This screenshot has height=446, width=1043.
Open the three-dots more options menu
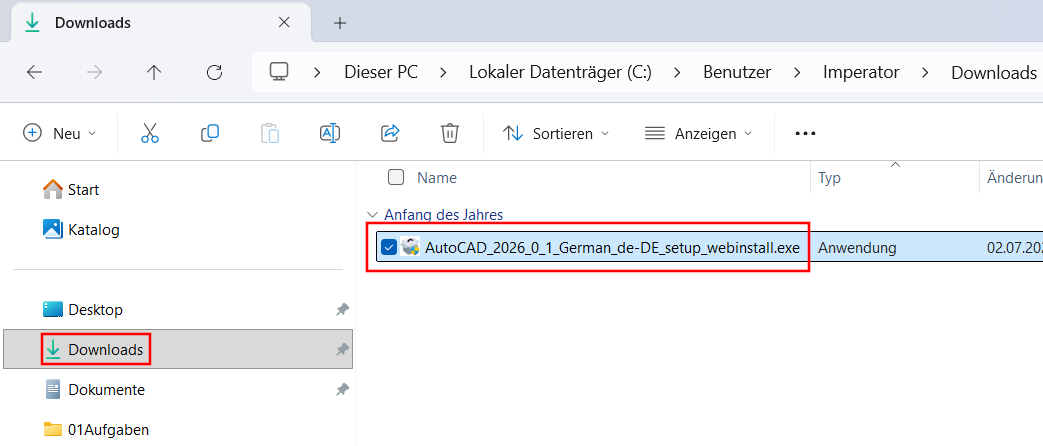805,133
